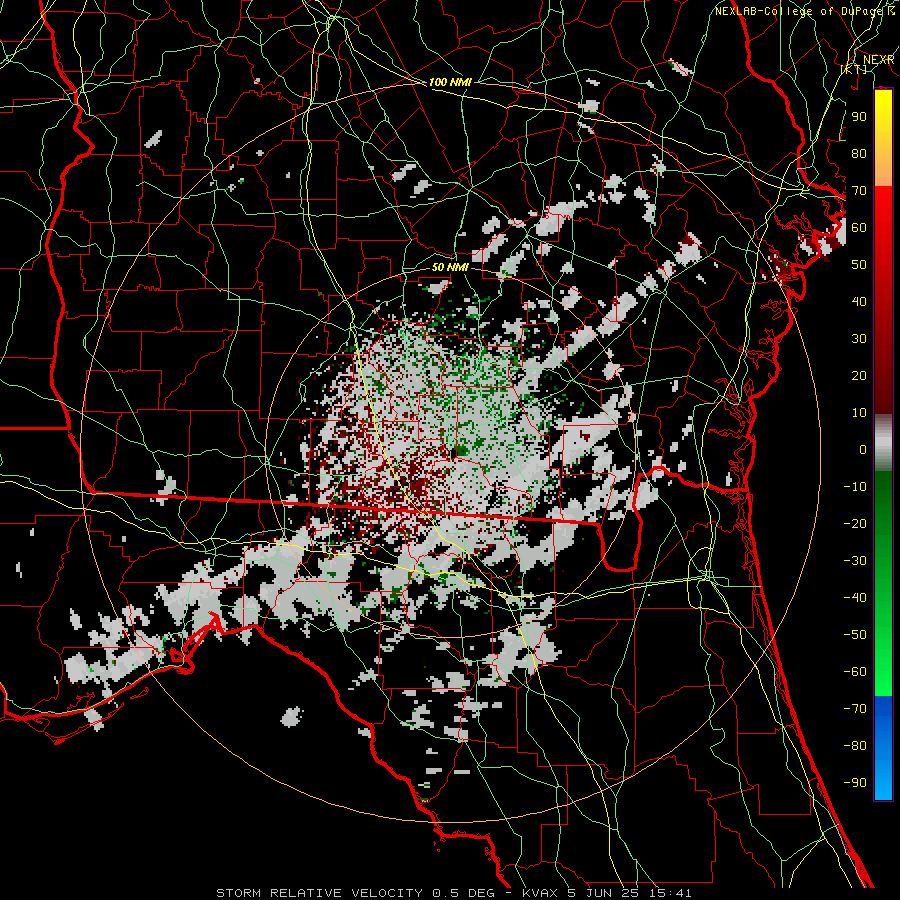
Task: Click the 90 value on the velocity scale
Action: [859, 117]
